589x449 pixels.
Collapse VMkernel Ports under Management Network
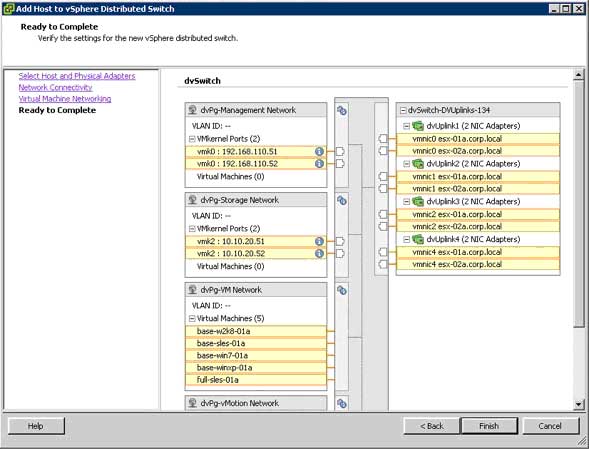(192, 139)
